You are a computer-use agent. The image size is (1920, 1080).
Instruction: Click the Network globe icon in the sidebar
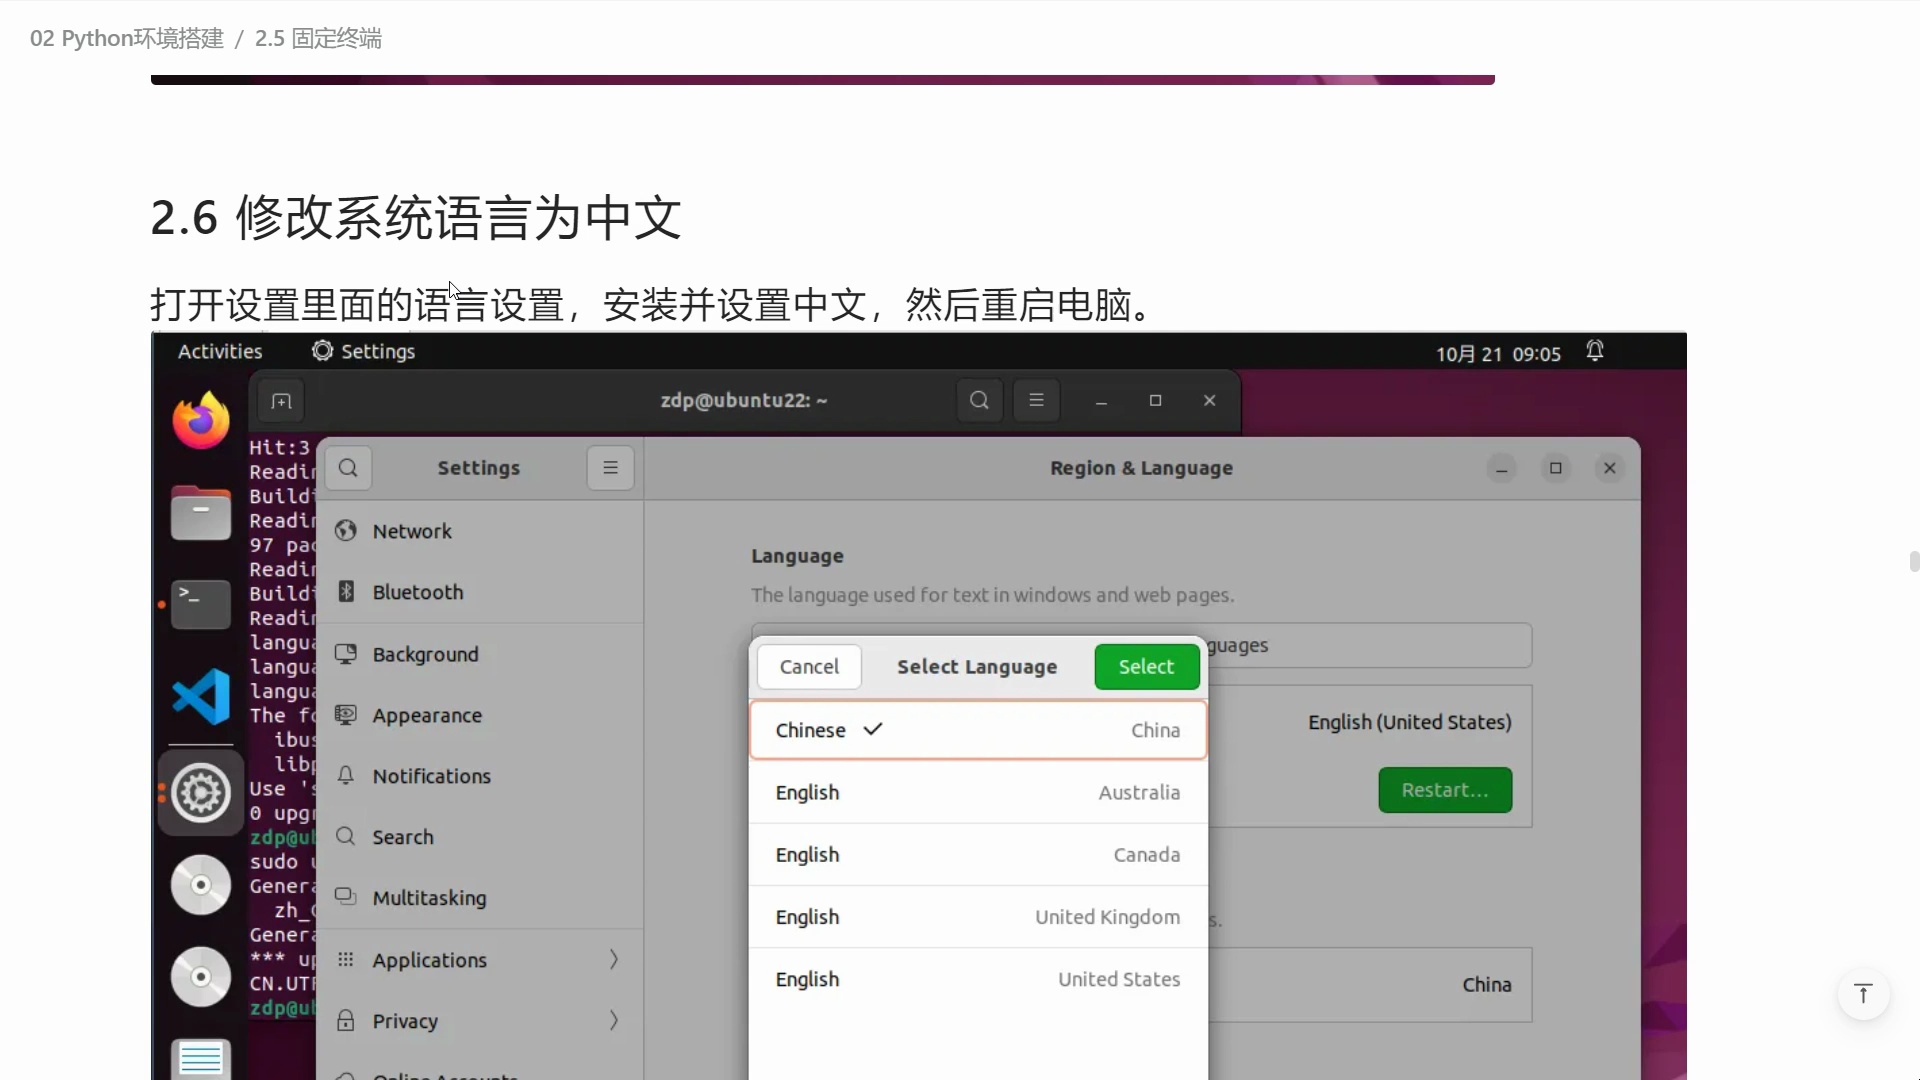(x=346, y=531)
